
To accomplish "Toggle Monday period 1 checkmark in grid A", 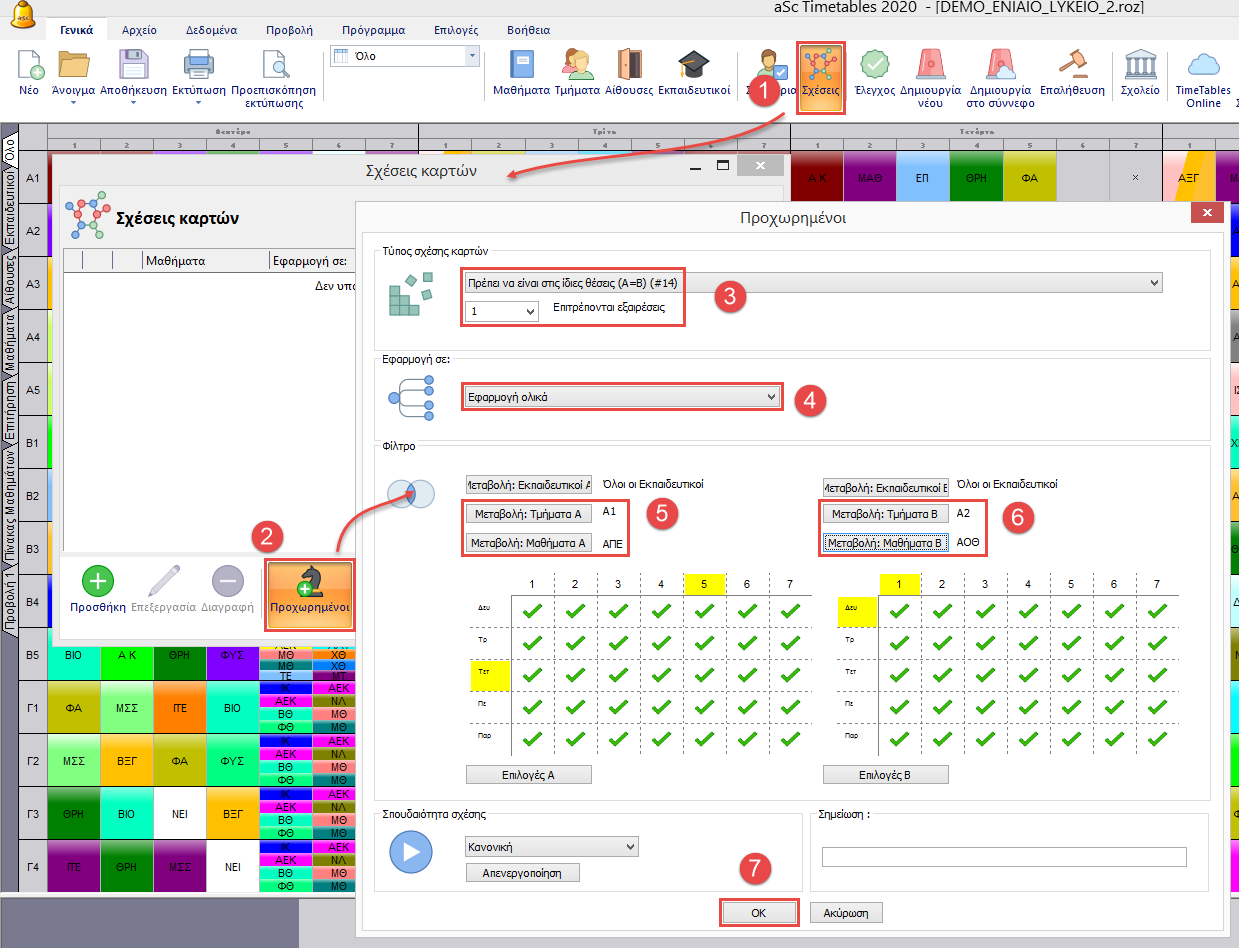I will pyautogui.click(x=532, y=609).
